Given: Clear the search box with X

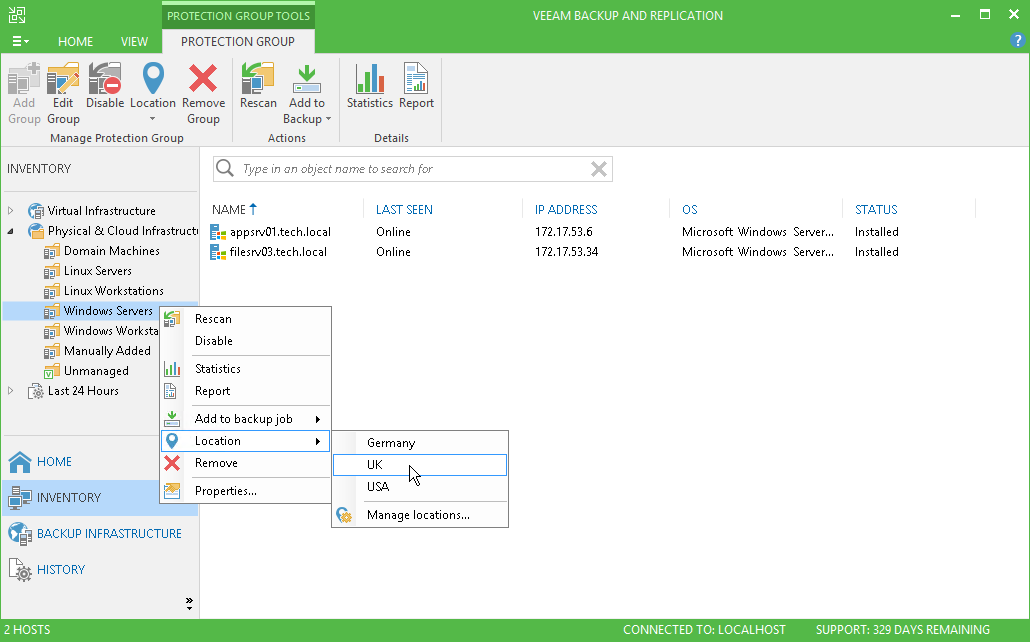Looking at the screenshot, I should (598, 169).
